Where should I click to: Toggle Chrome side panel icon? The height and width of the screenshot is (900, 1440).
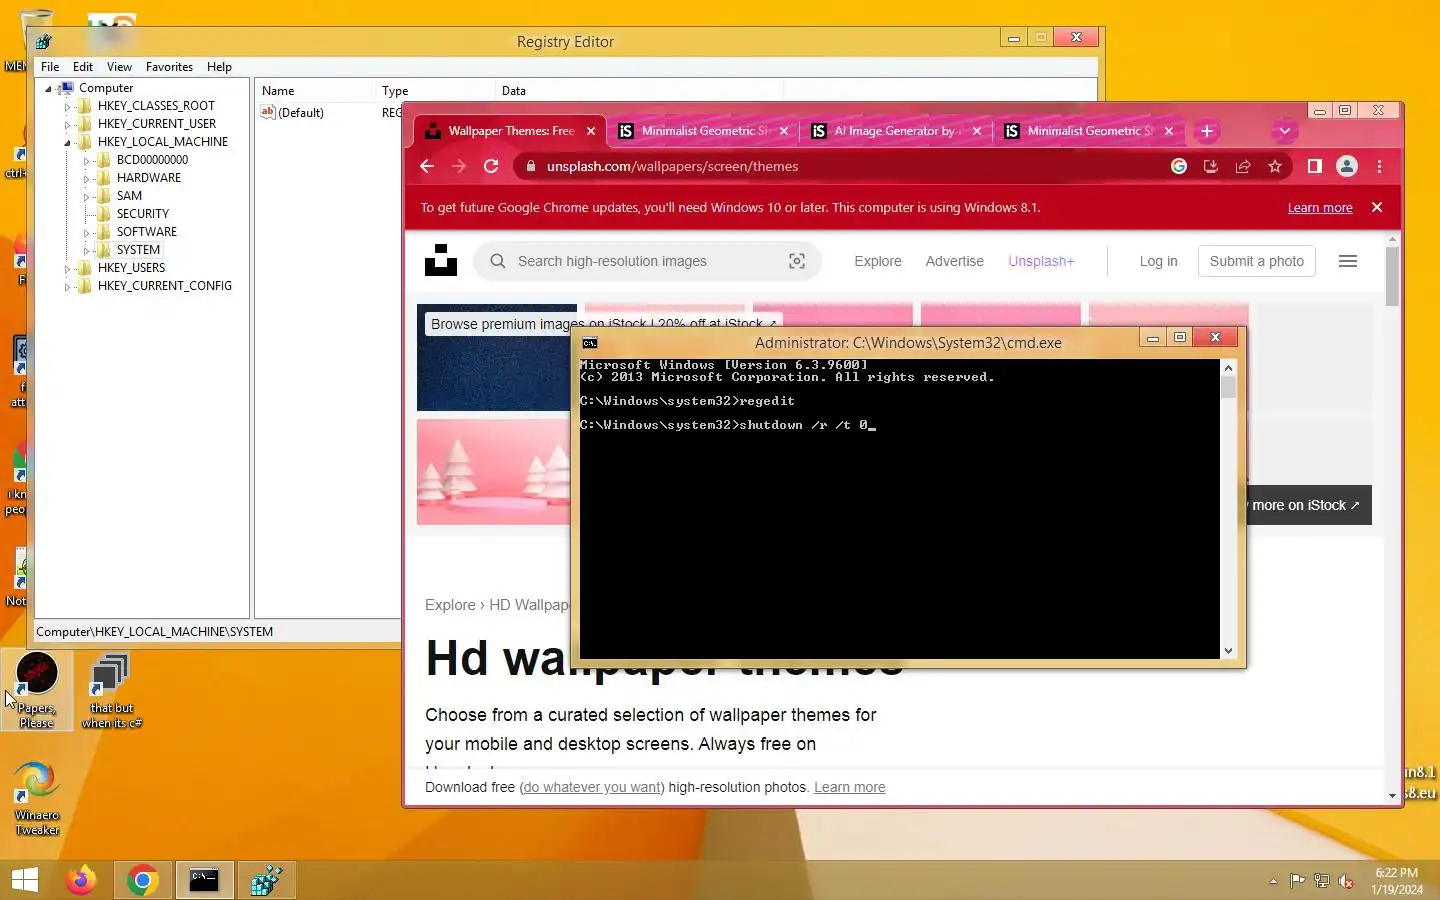point(1315,166)
